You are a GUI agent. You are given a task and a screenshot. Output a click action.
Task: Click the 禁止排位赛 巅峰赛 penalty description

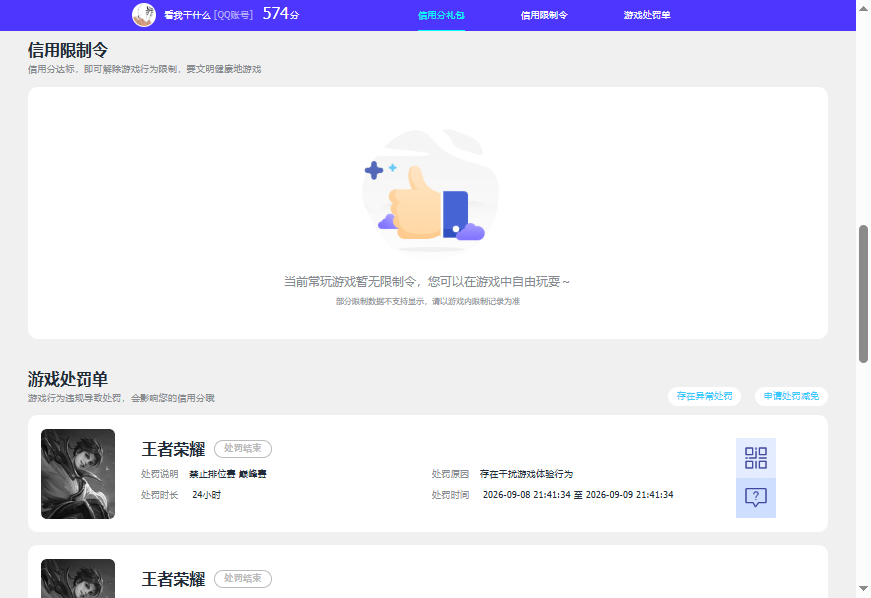point(228,474)
